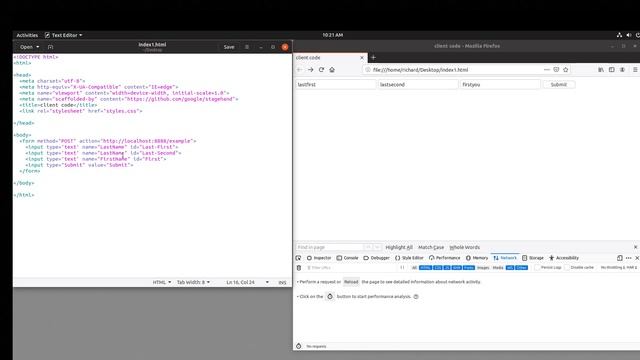Screen dimensions: 640x360
Task: Open Firefox hamburger menu
Action: 635,70
